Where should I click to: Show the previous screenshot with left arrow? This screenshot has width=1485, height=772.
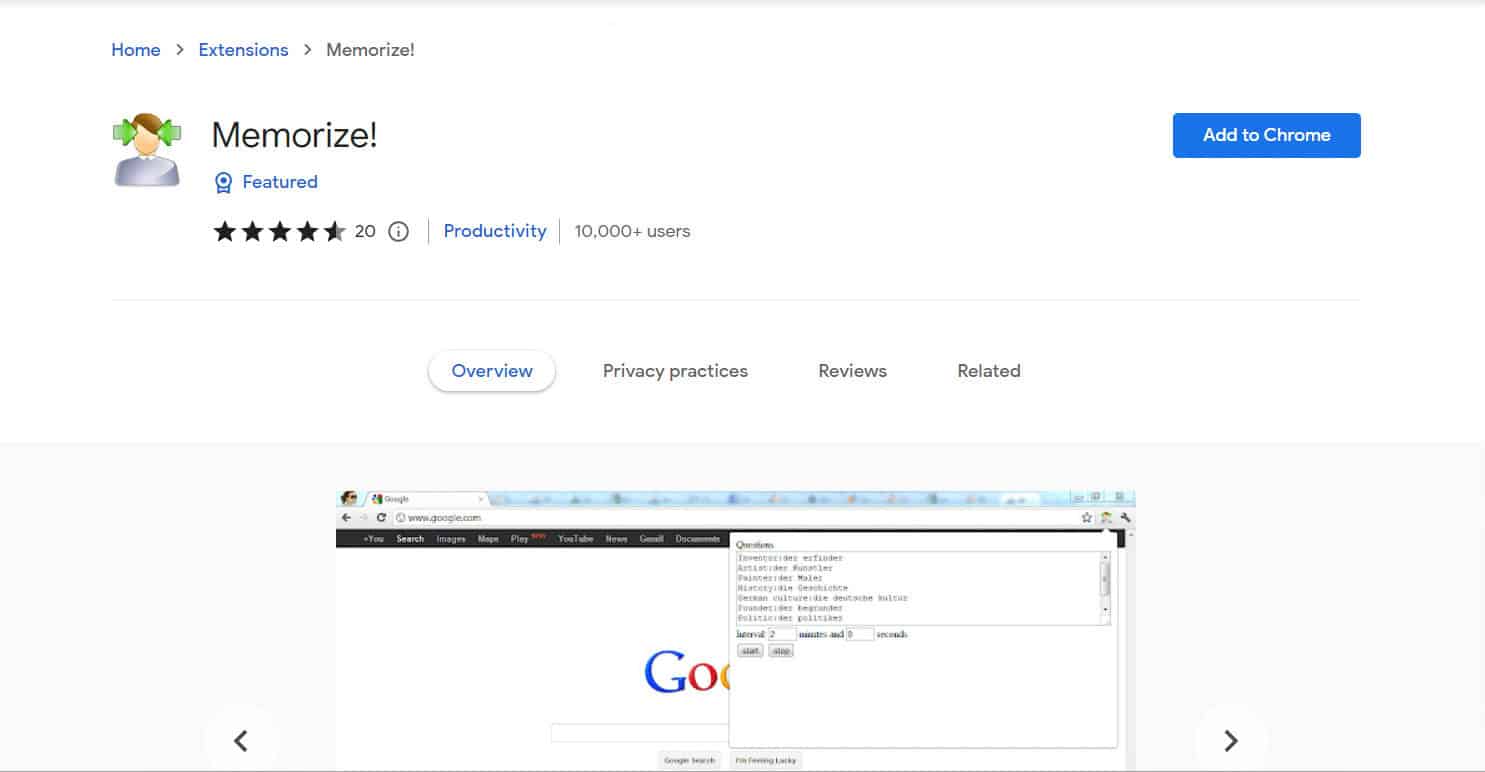click(x=240, y=740)
